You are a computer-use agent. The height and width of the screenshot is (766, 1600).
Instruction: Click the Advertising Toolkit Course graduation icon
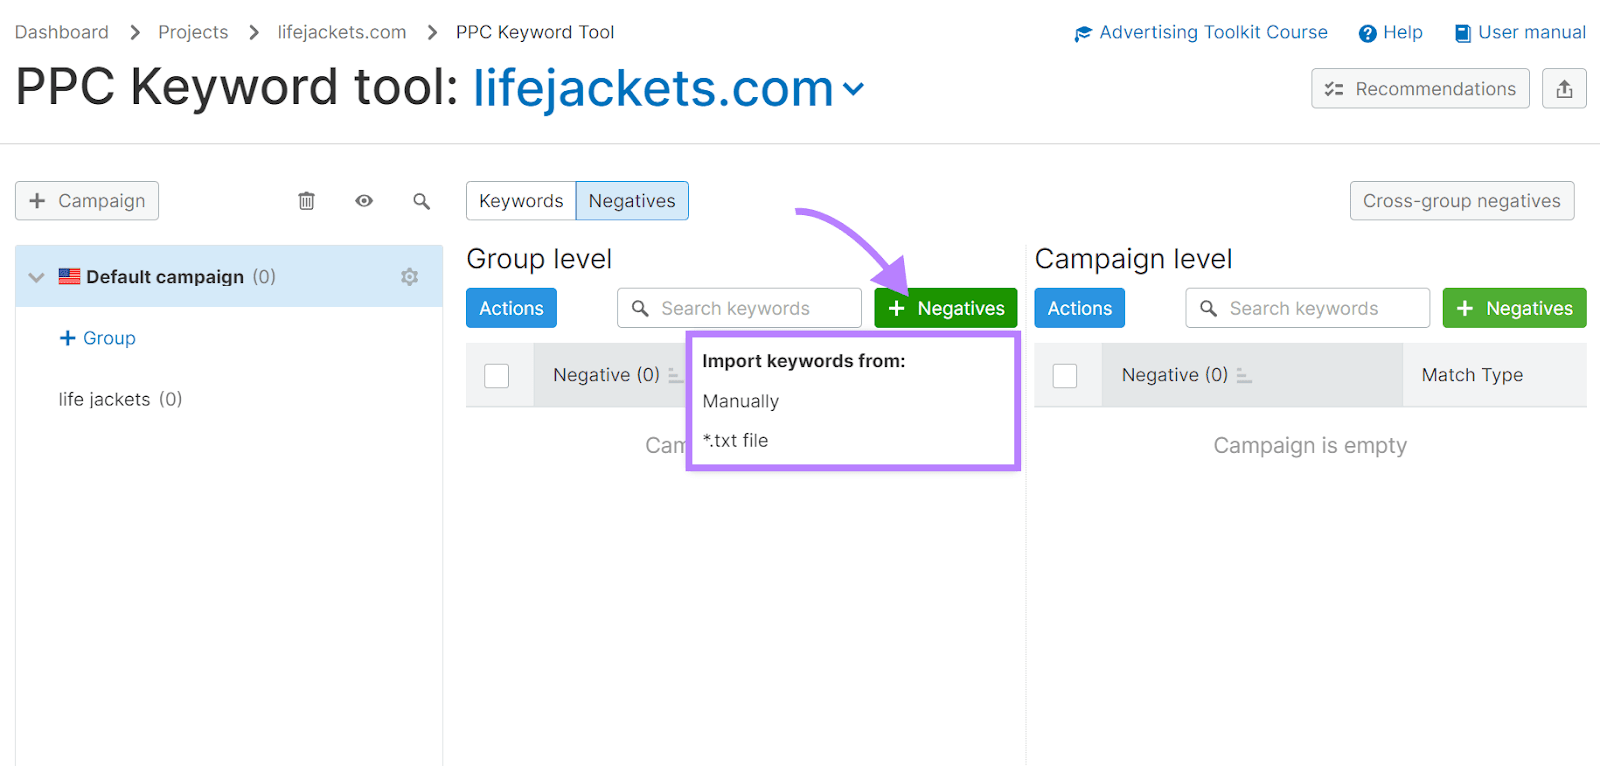pos(1083,34)
